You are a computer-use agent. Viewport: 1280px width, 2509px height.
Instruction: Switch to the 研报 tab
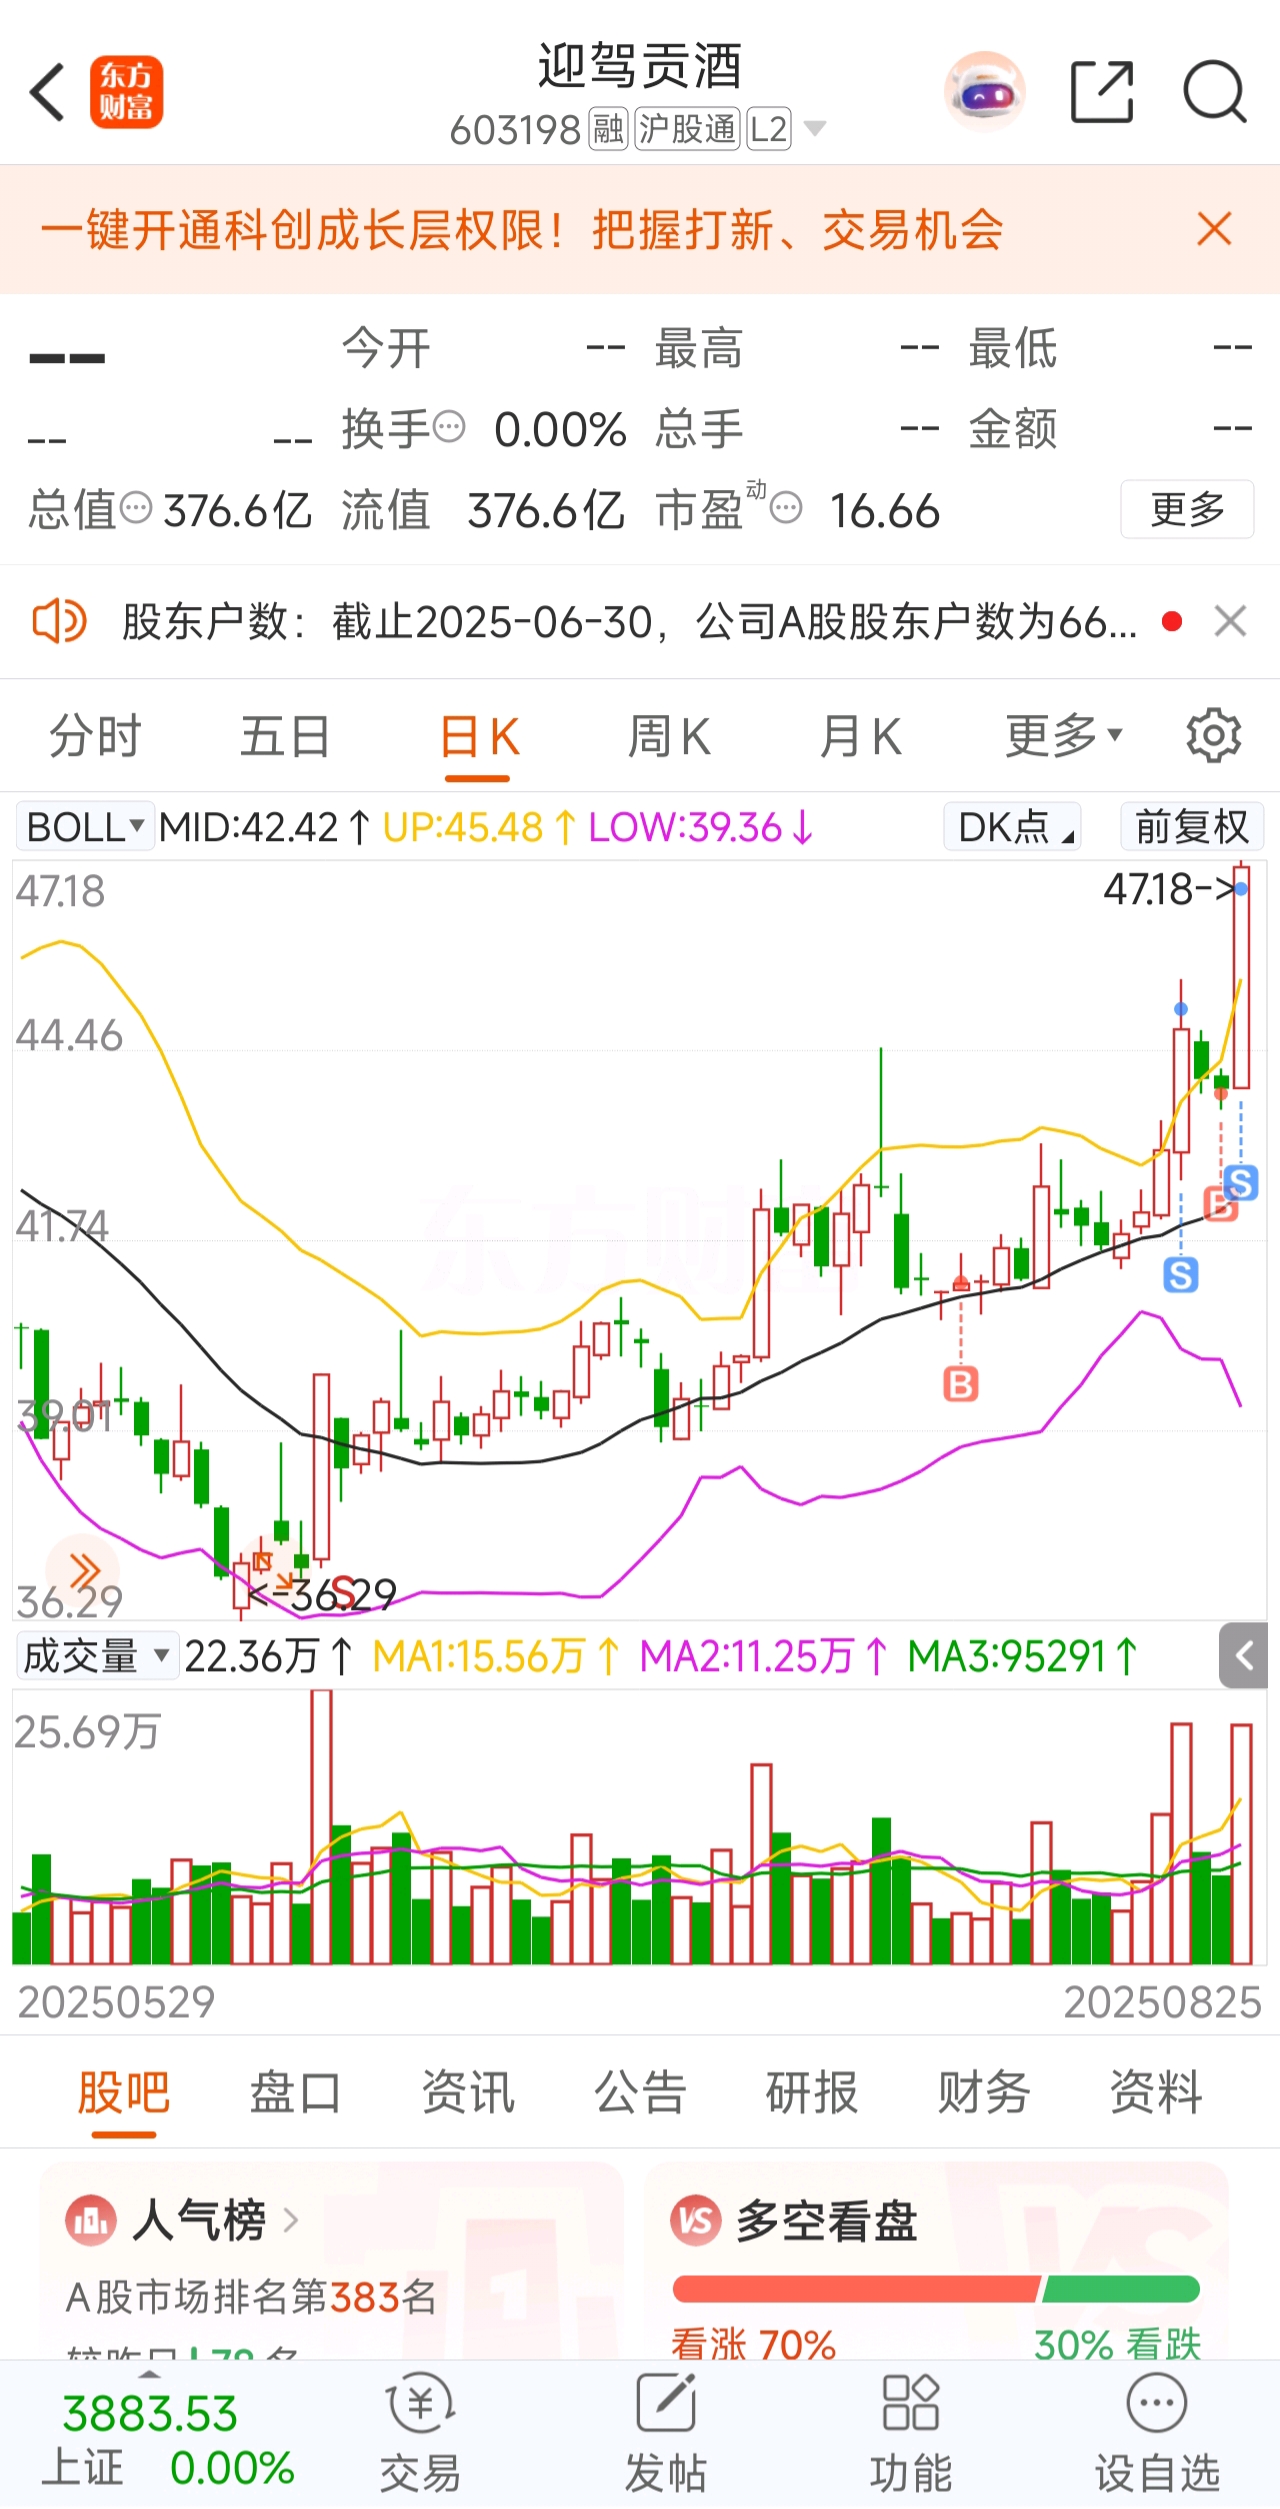pyautogui.click(x=812, y=2091)
